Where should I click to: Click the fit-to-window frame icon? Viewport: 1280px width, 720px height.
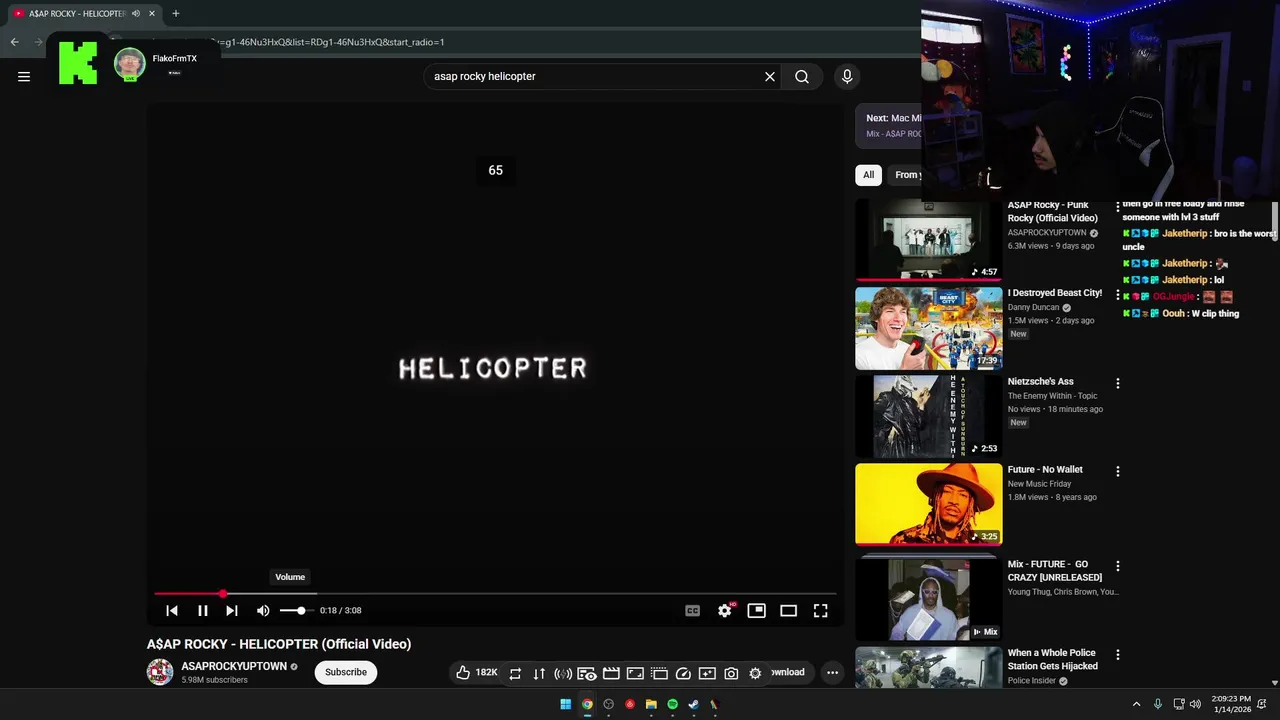coord(635,673)
